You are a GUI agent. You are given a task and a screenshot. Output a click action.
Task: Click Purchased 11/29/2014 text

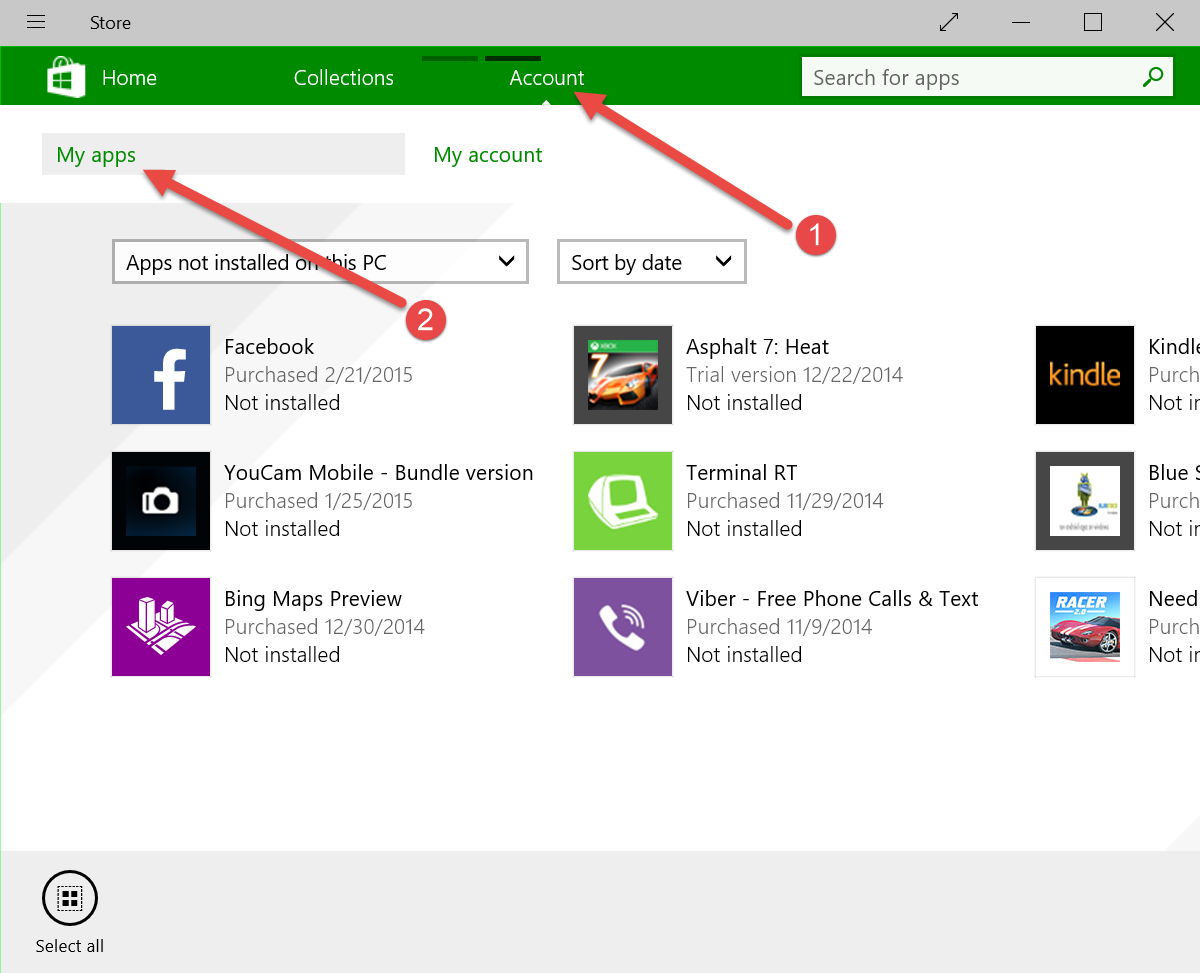click(785, 501)
